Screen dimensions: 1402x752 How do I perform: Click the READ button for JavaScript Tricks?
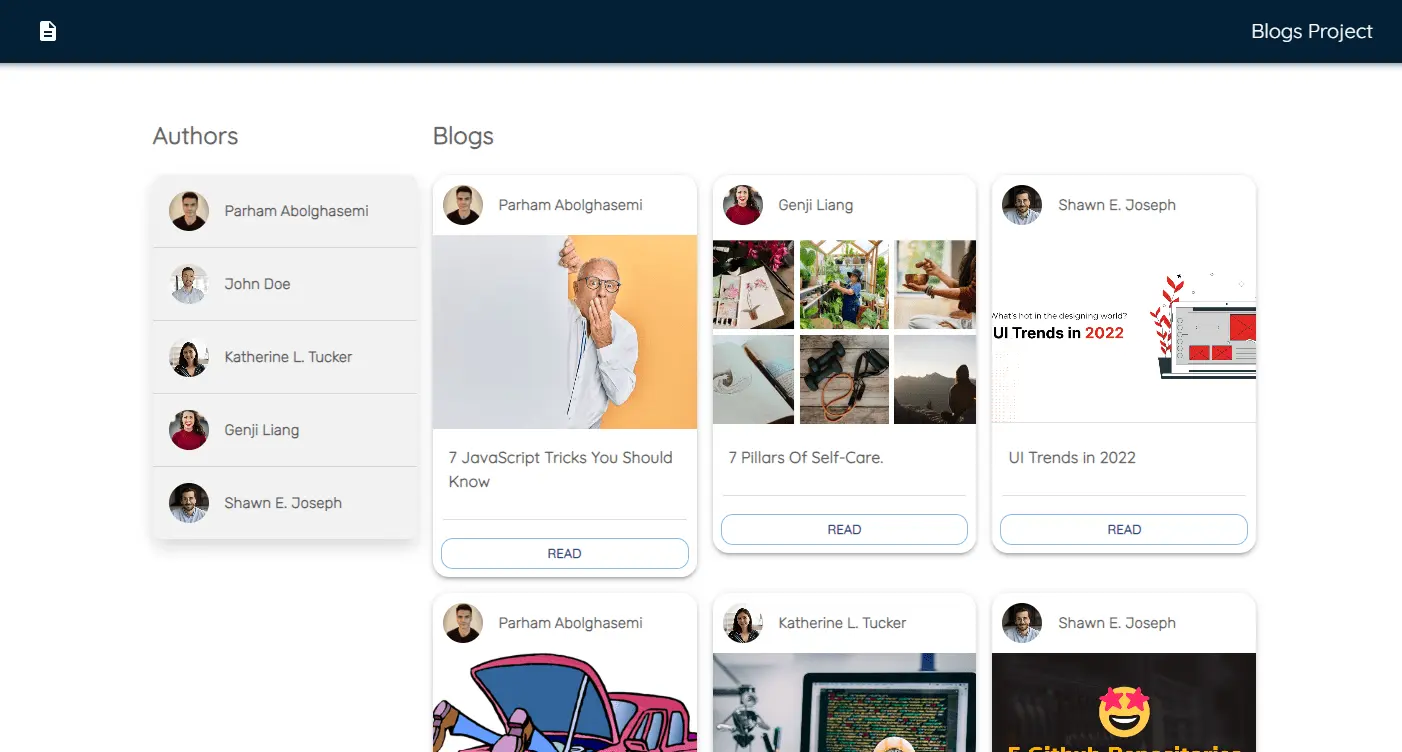tap(565, 553)
